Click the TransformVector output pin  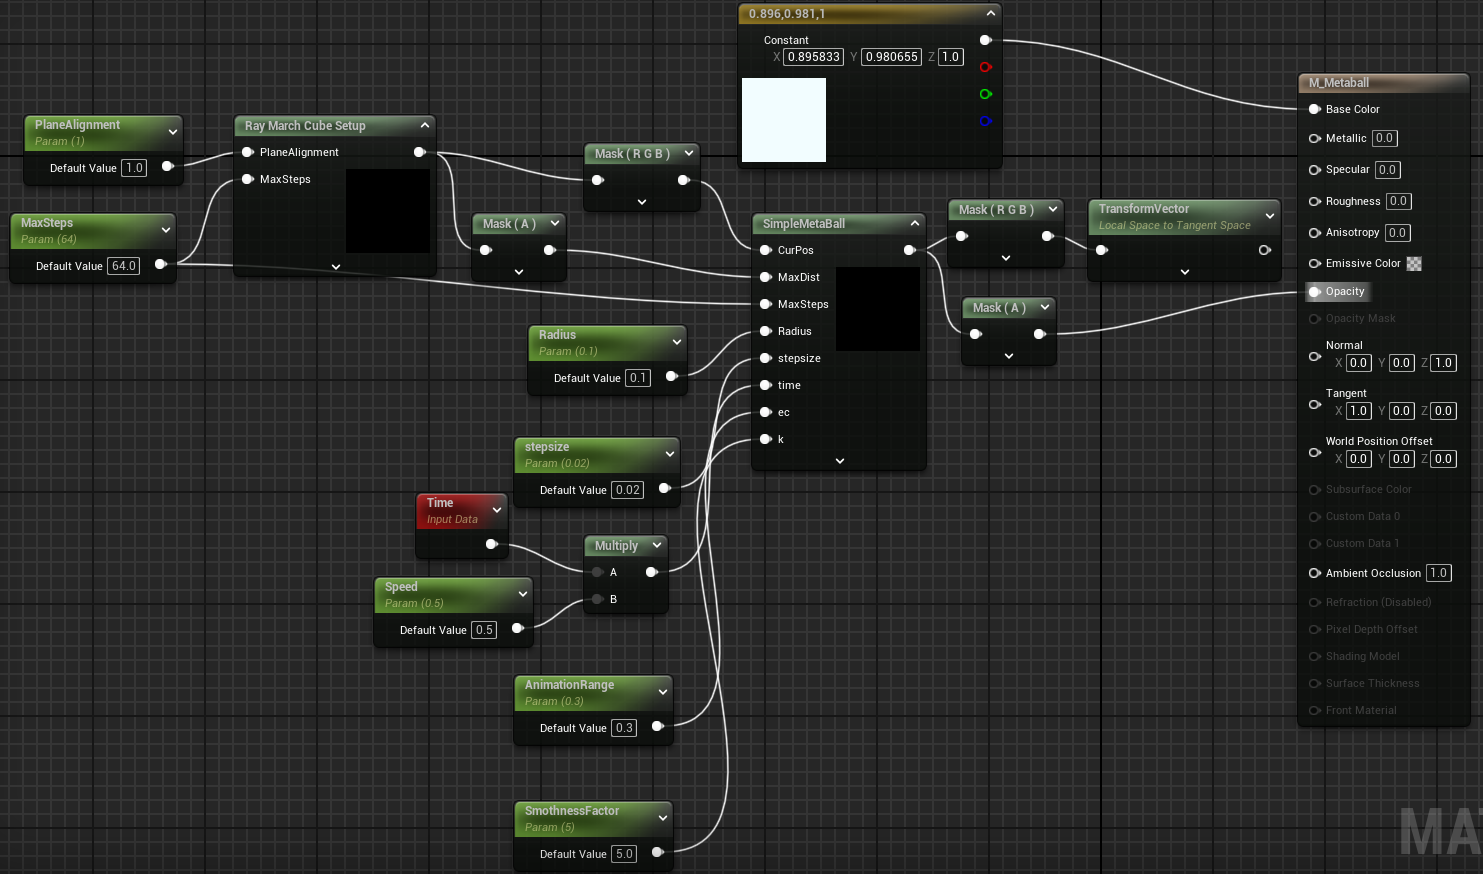tap(1265, 250)
